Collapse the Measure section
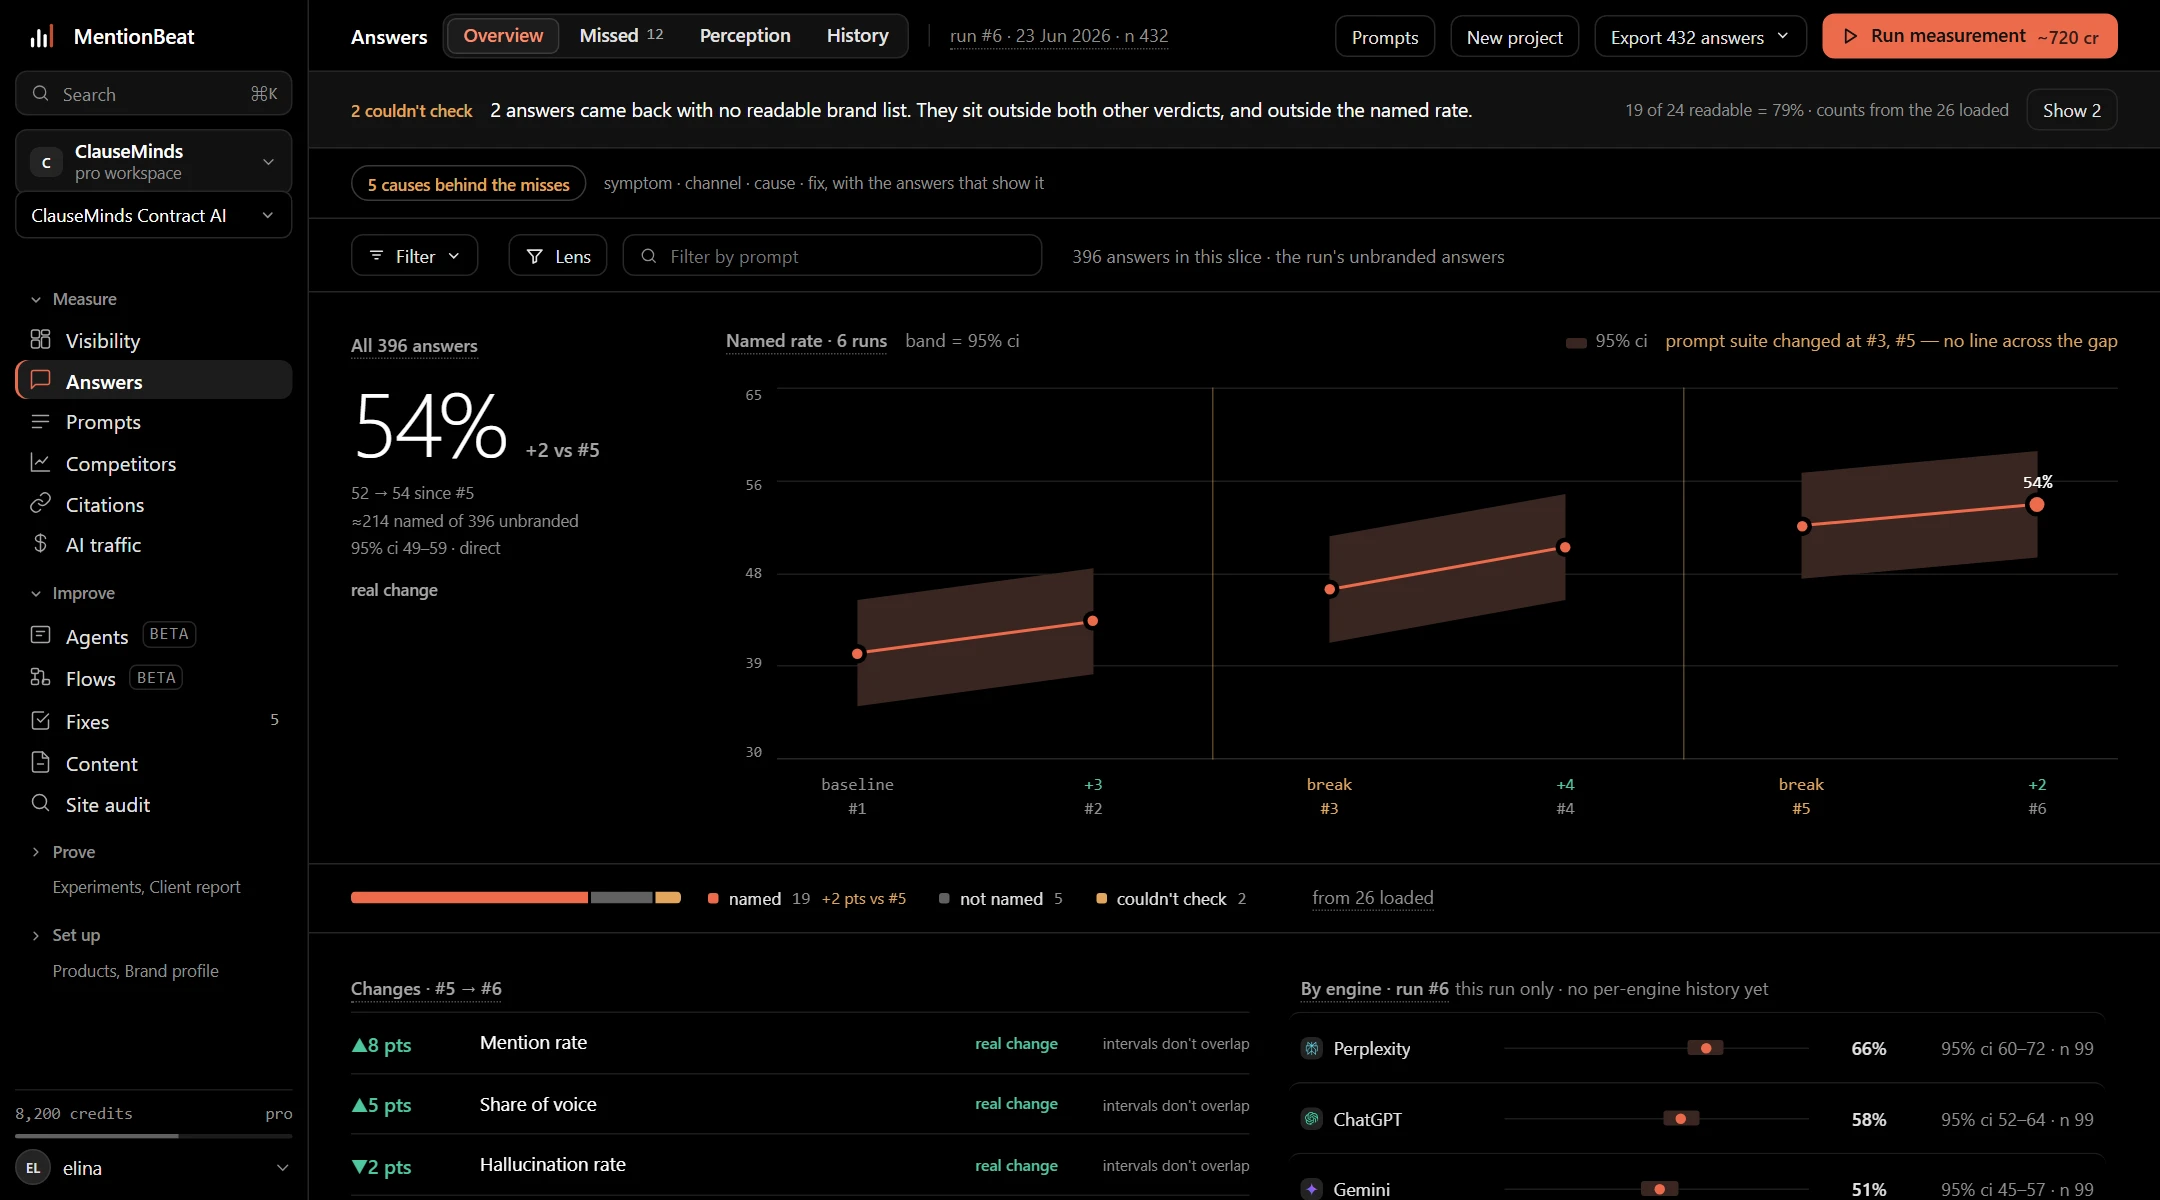 pos(74,299)
